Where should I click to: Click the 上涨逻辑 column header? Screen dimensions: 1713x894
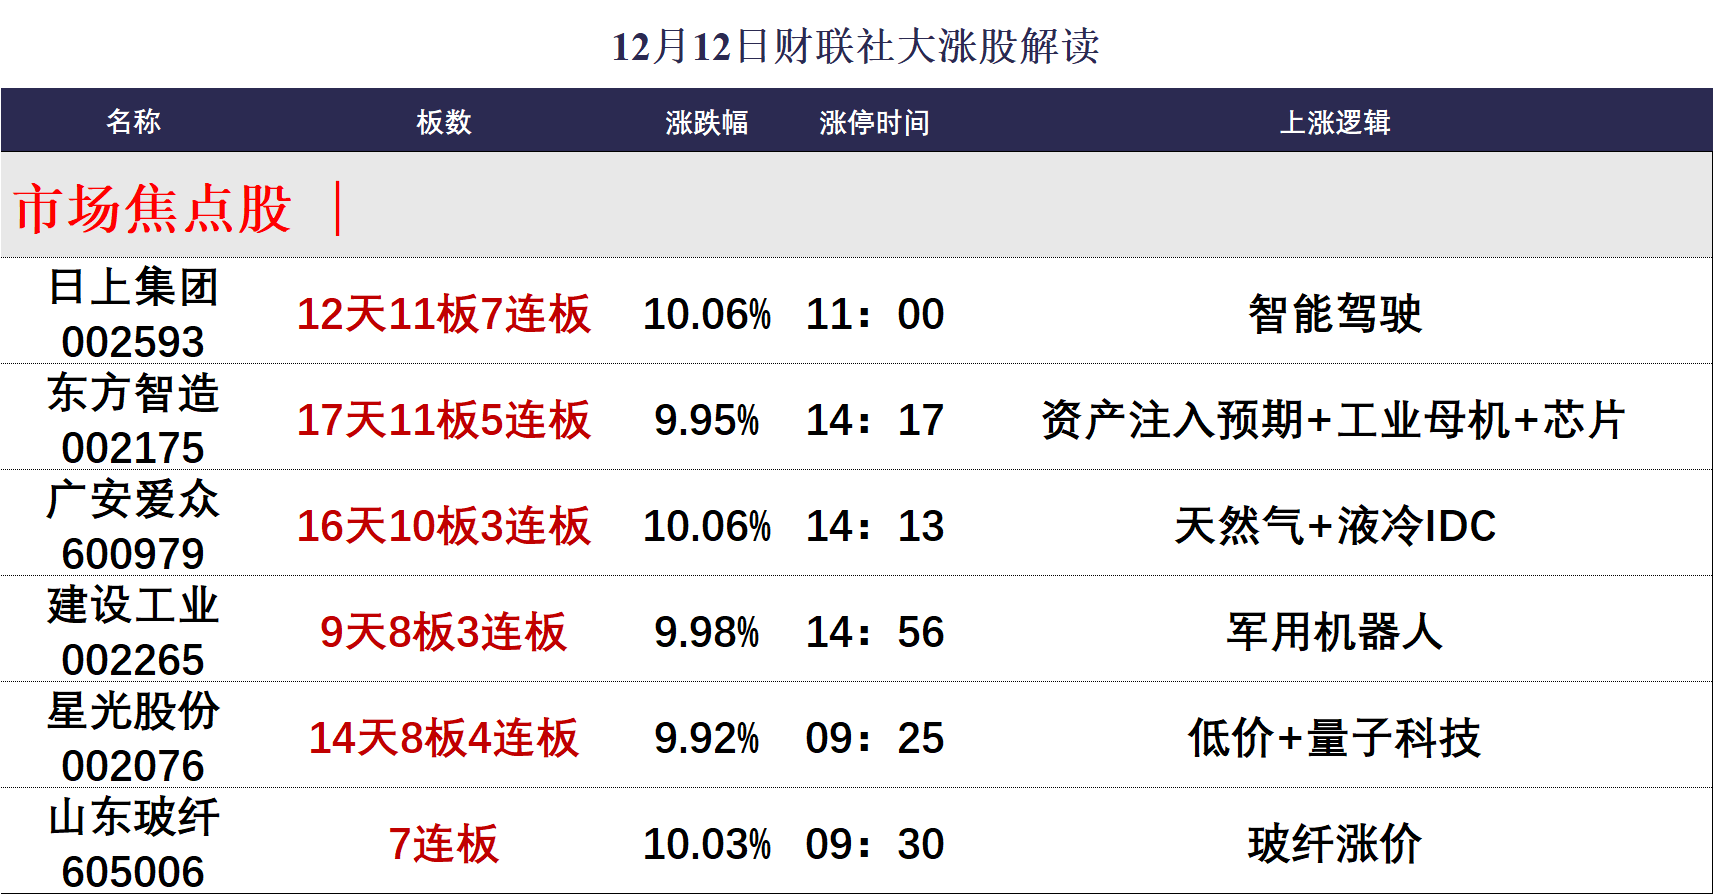coord(1334,122)
